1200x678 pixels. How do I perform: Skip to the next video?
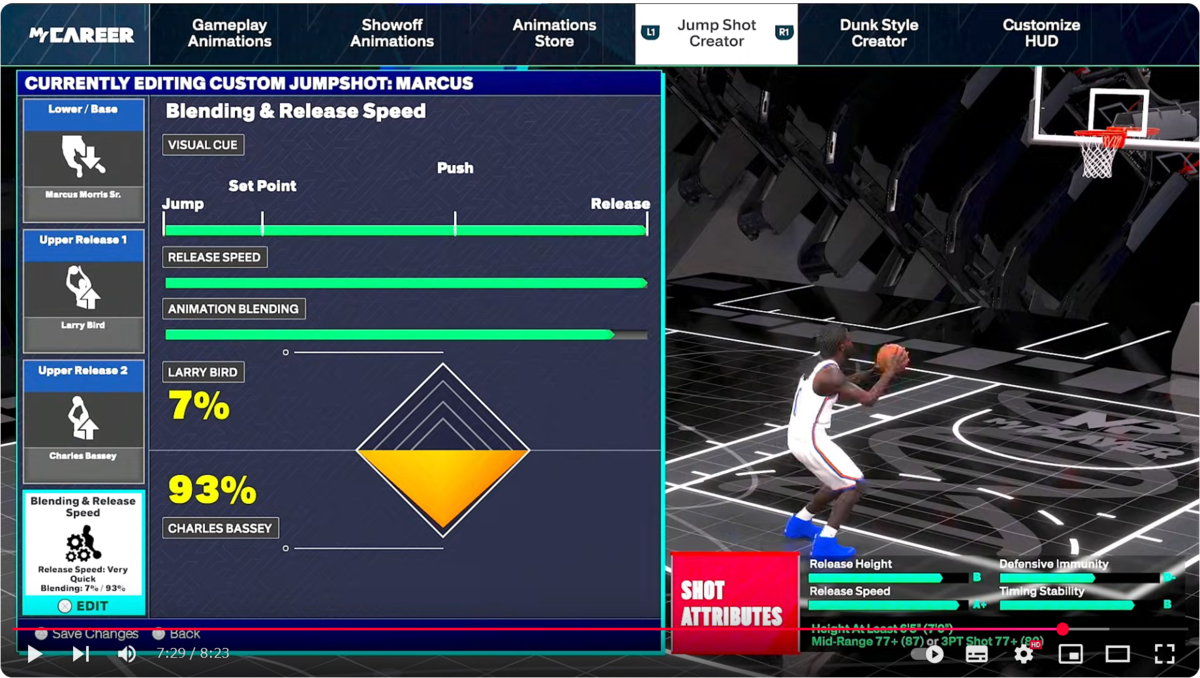coord(81,654)
